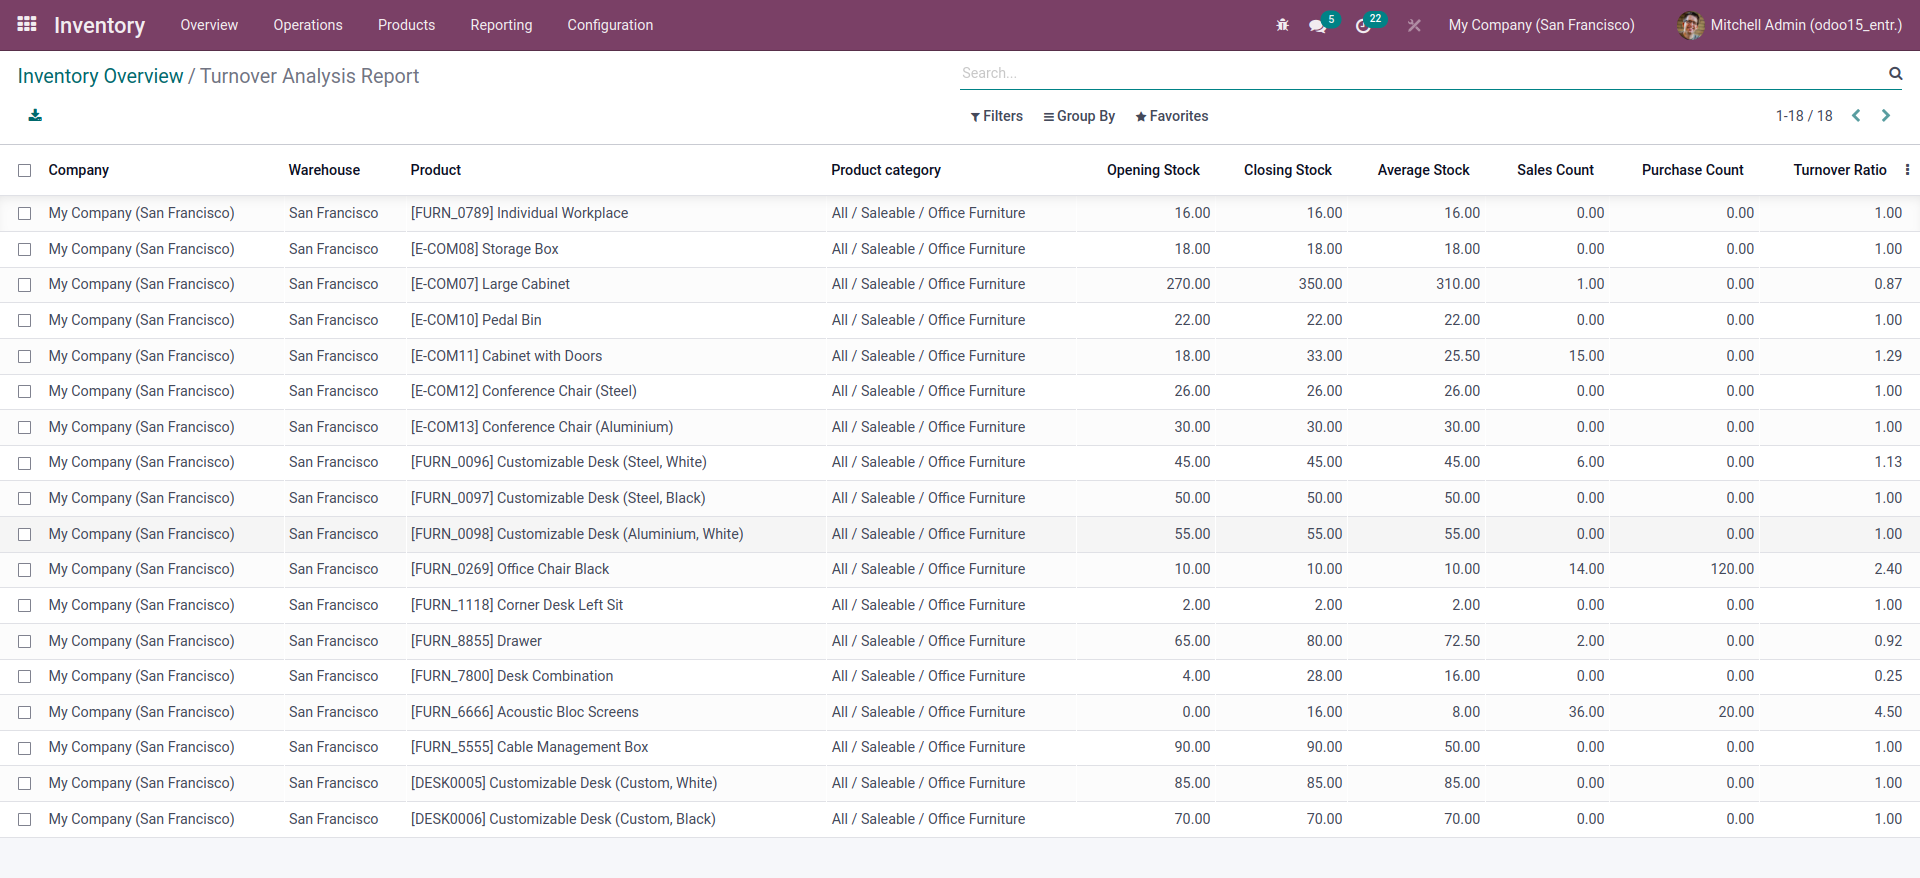Viewport: 1920px width, 878px height.
Task: Go to previous page arrow
Action: pyautogui.click(x=1856, y=116)
